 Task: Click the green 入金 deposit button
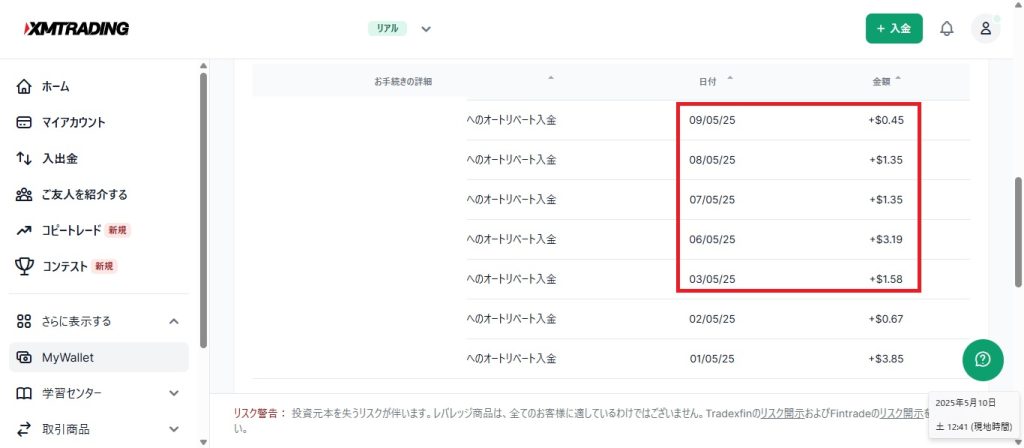pos(894,29)
